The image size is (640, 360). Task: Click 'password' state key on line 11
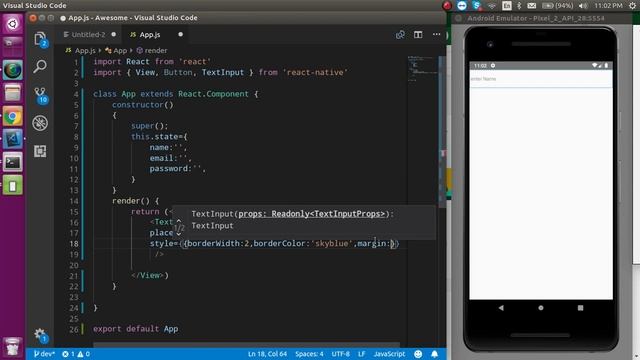[169, 169]
